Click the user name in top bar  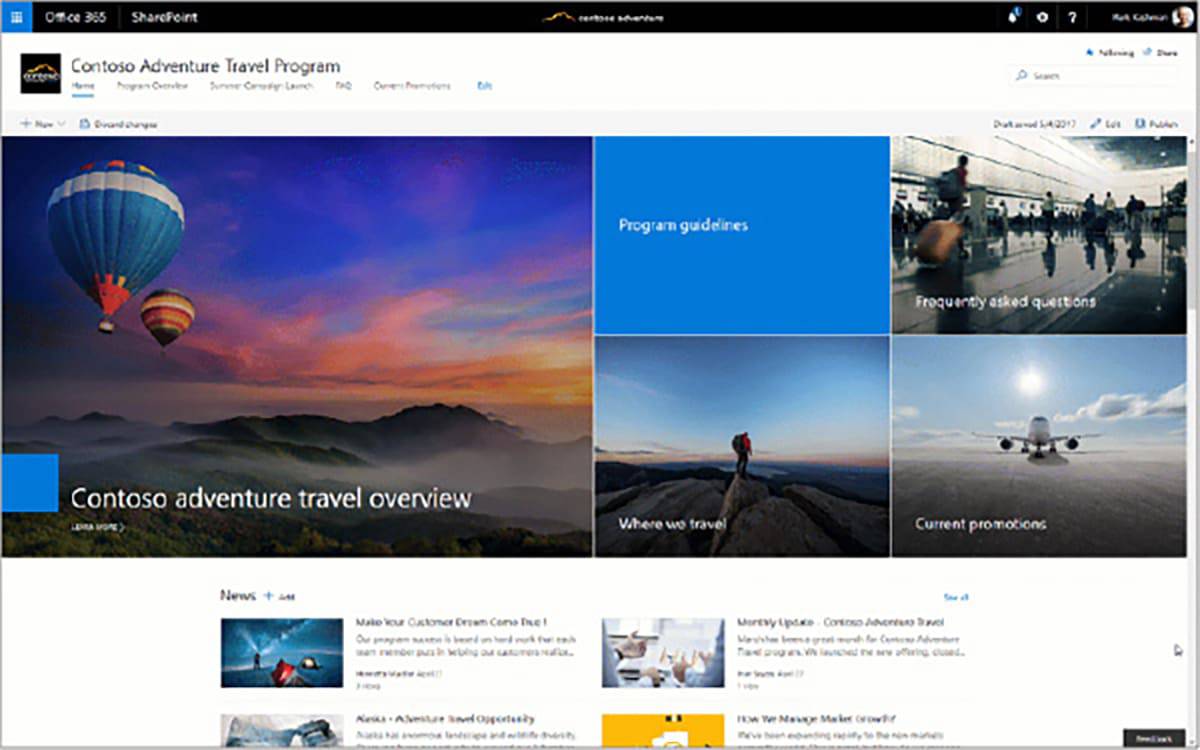1138,17
